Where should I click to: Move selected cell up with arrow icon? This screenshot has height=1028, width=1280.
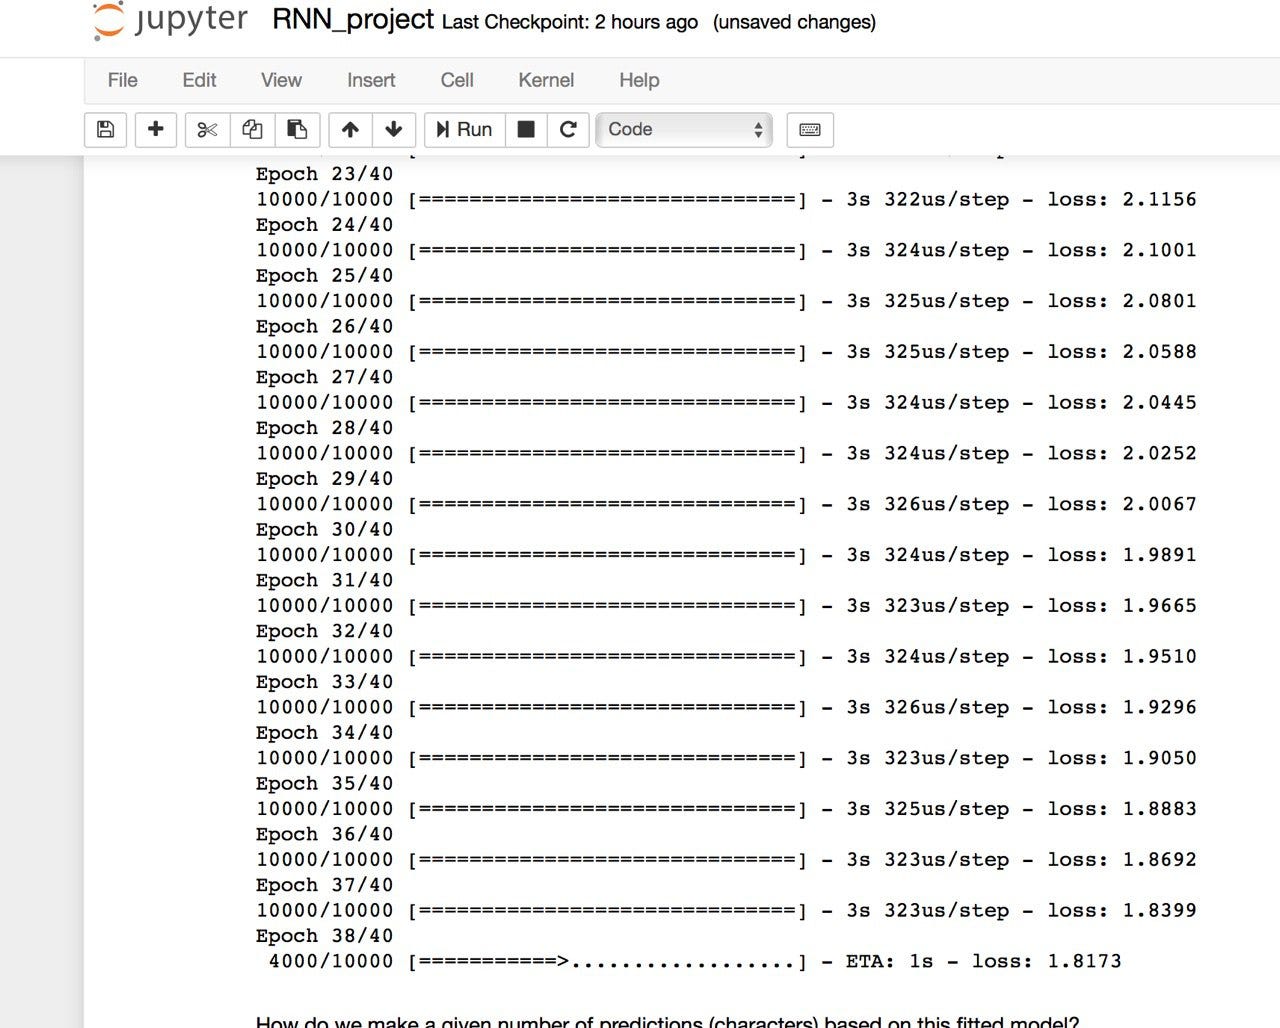tap(349, 130)
